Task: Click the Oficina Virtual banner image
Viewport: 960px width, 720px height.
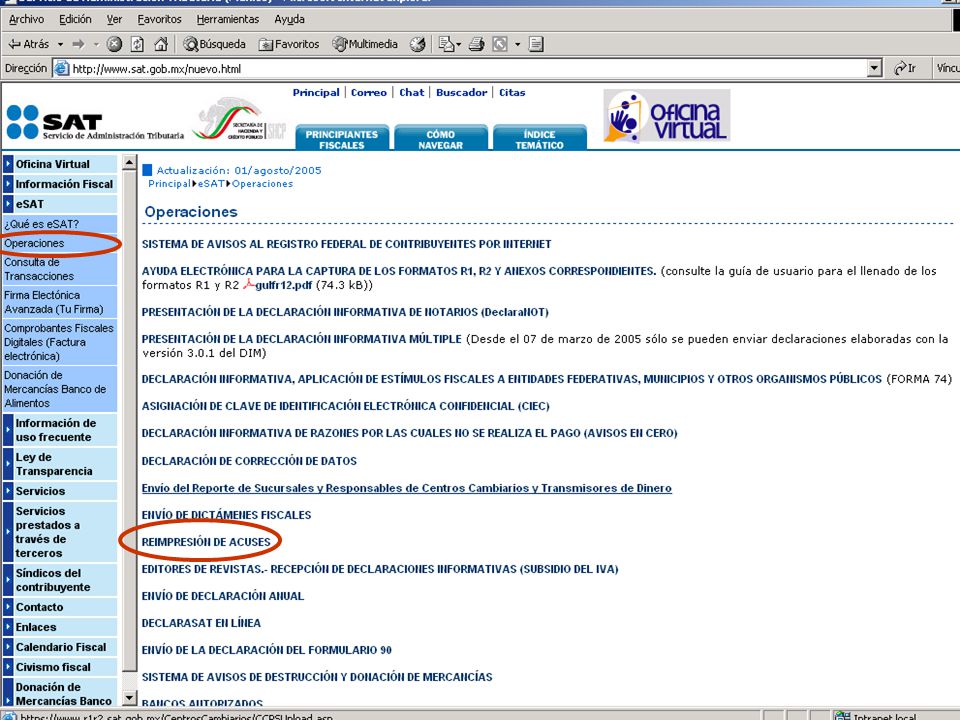Action: (667, 116)
